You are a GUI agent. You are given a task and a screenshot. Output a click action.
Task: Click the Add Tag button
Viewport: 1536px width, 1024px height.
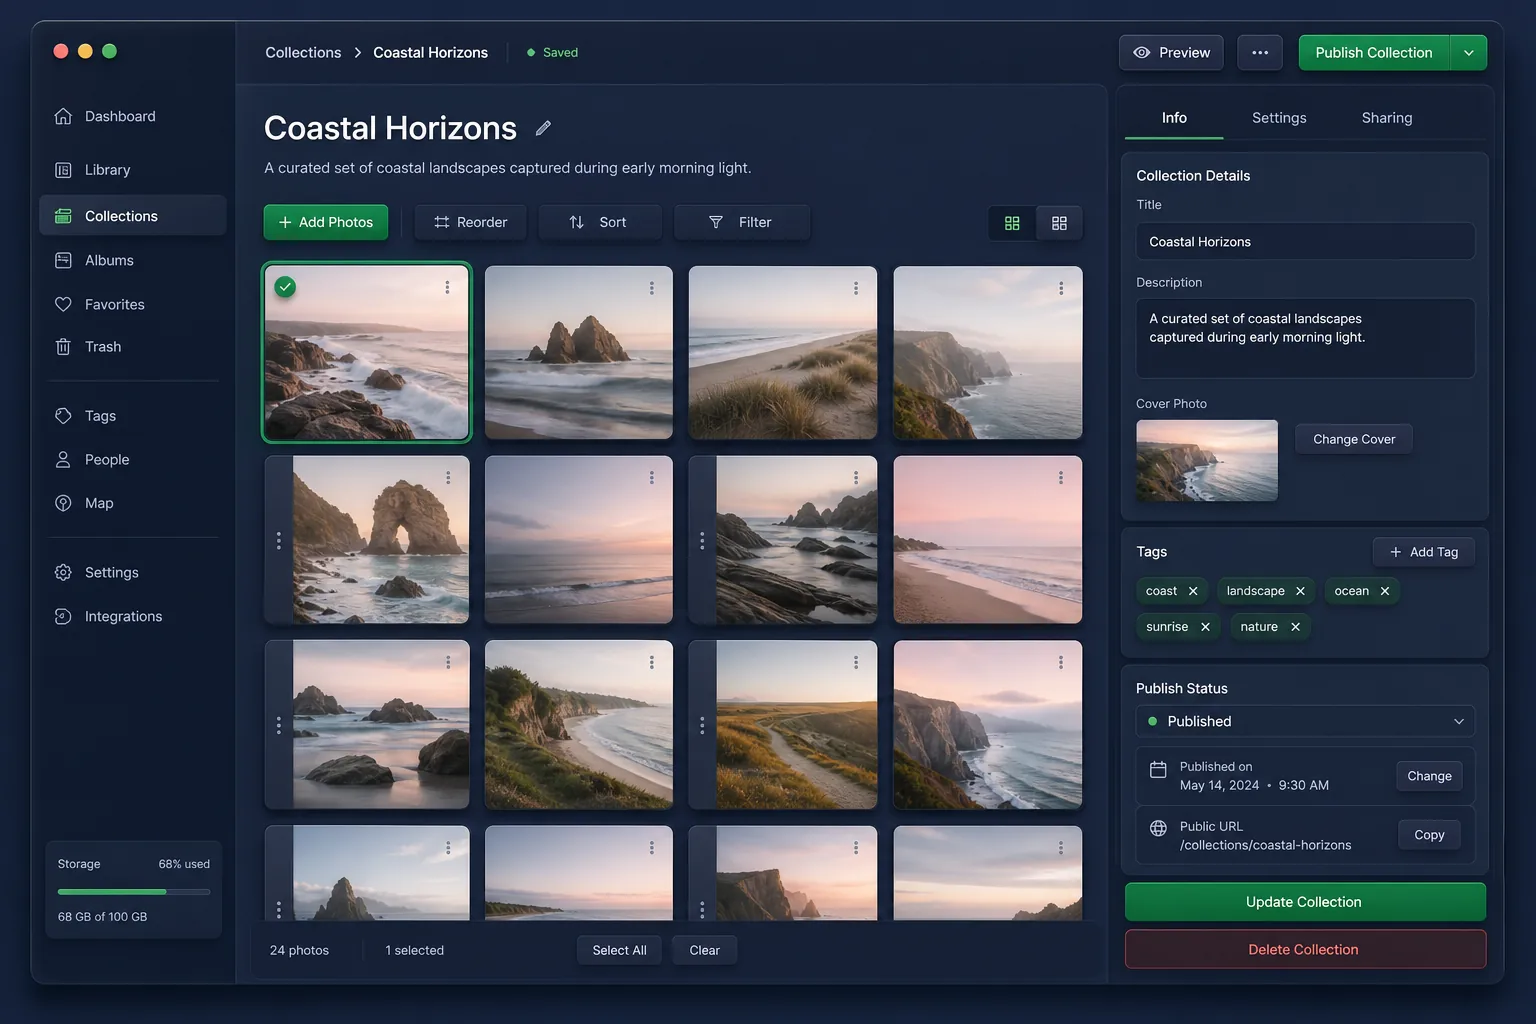pyautogui.click(x=1423, y=552)
